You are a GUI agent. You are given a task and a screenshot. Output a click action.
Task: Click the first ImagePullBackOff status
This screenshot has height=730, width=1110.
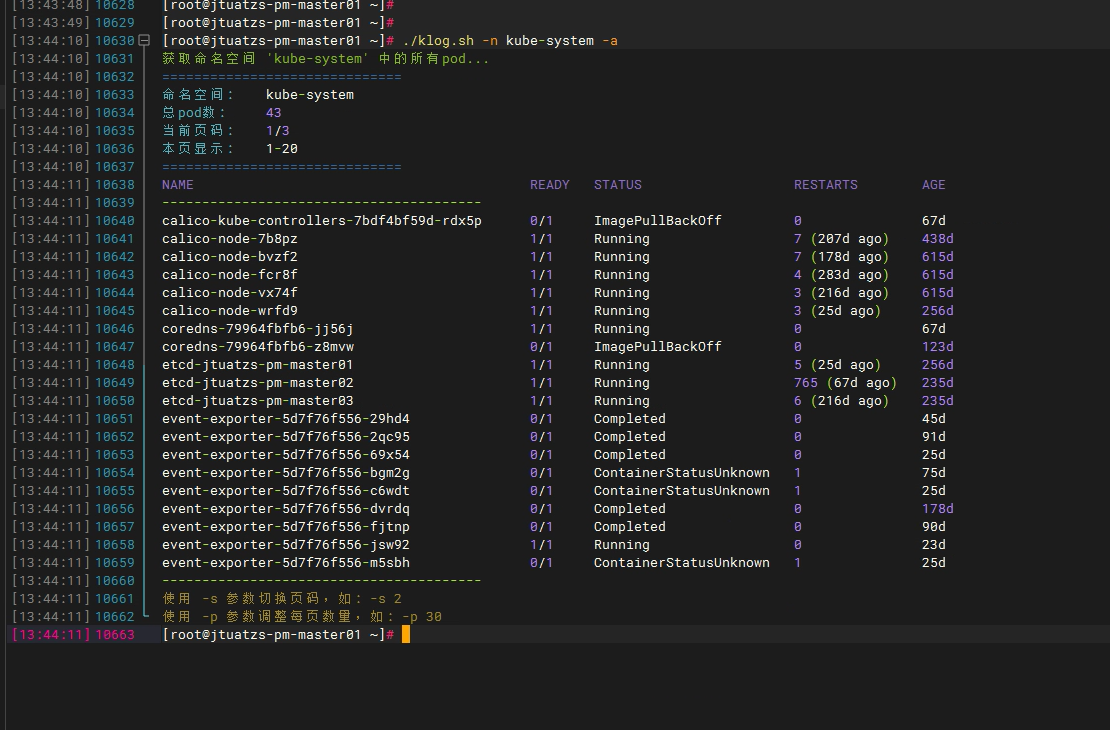tap(657, 221)
